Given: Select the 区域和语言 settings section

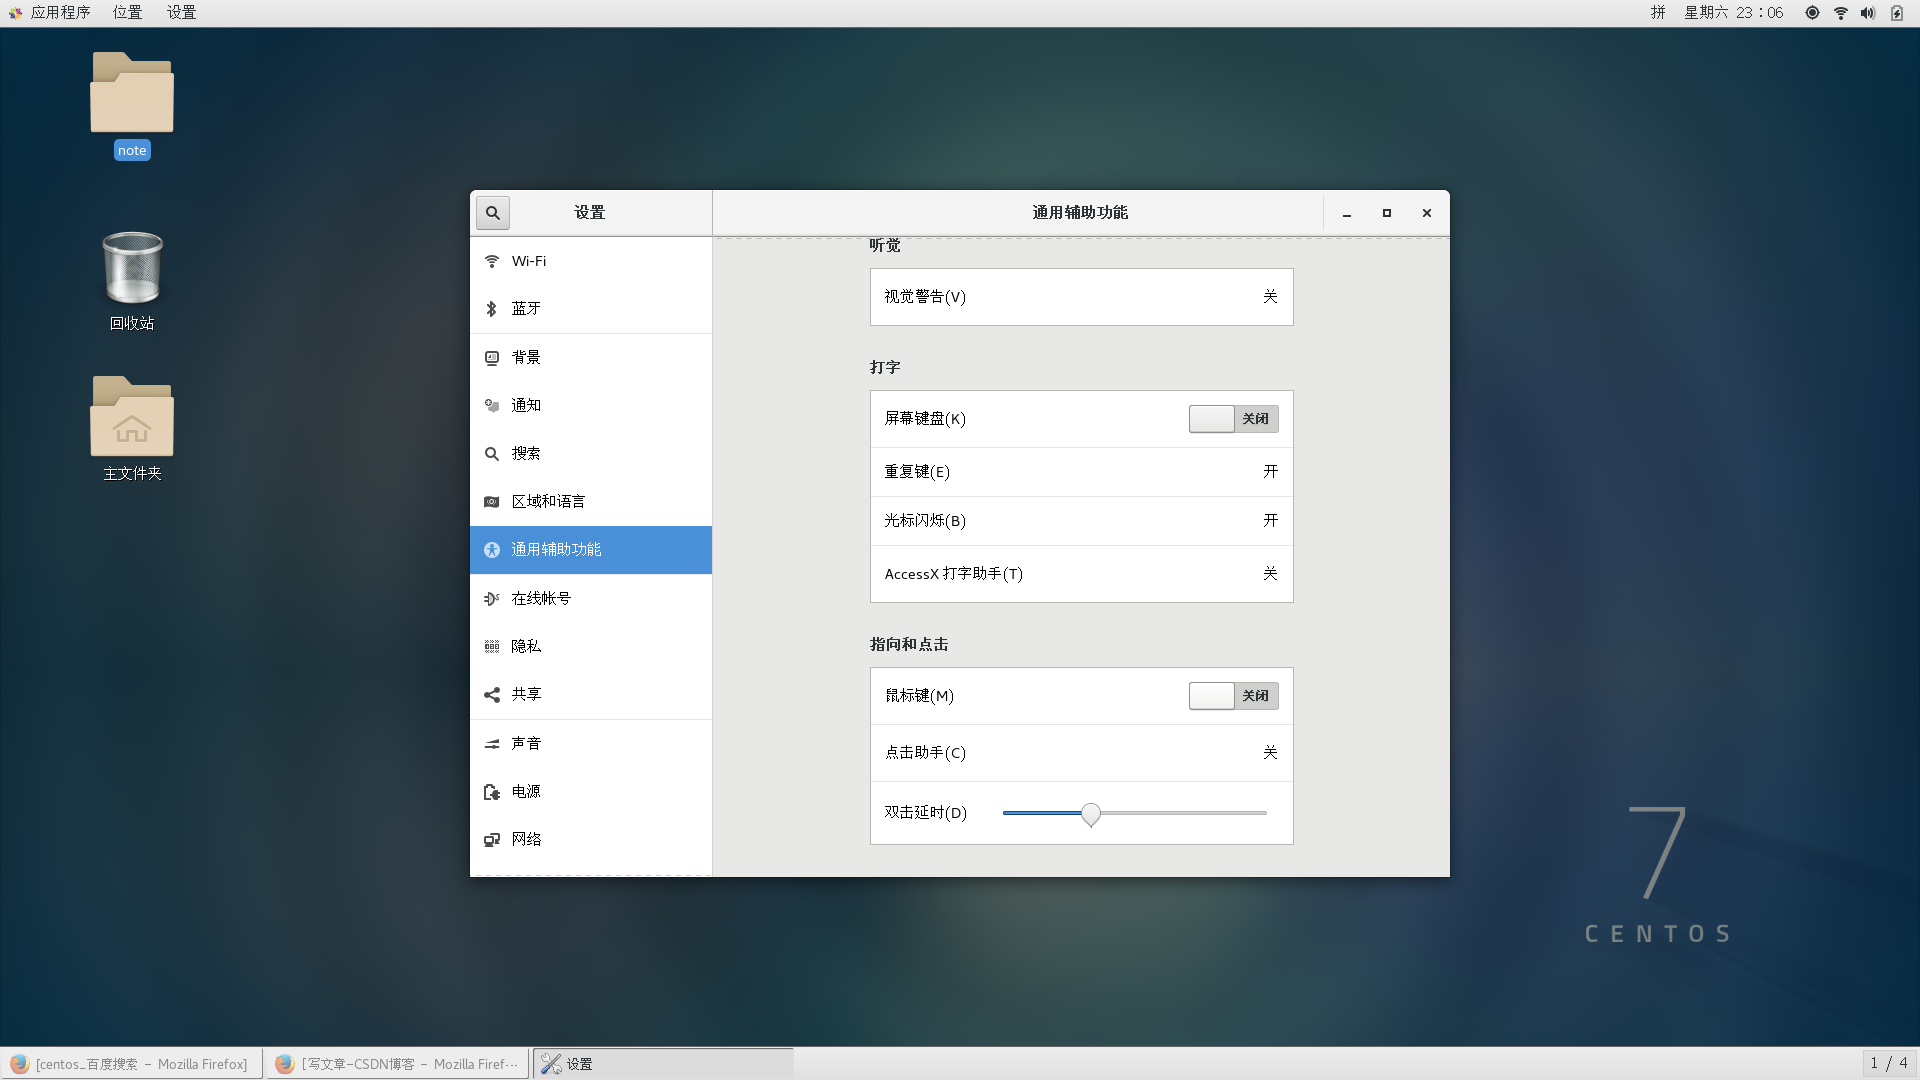Looking at the screenshot, I should point(550,501).
